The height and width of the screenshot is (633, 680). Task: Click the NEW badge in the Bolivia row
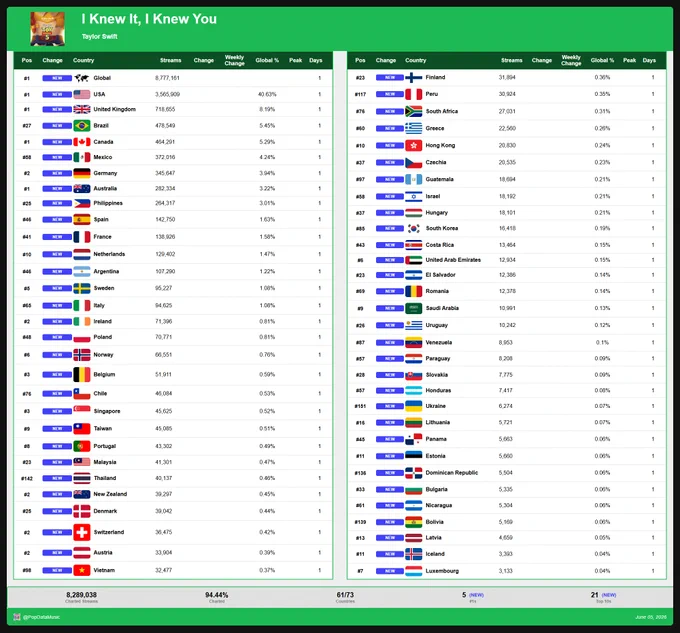389,522
